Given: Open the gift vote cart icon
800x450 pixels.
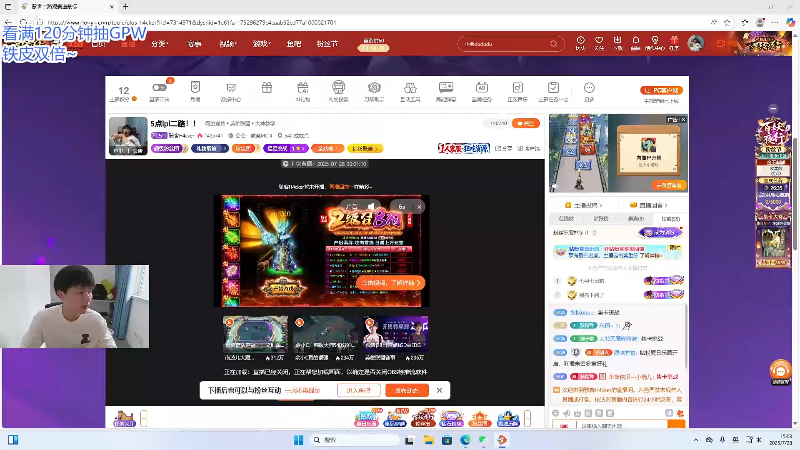Looking at the screenshot, I should click(338, 87).
